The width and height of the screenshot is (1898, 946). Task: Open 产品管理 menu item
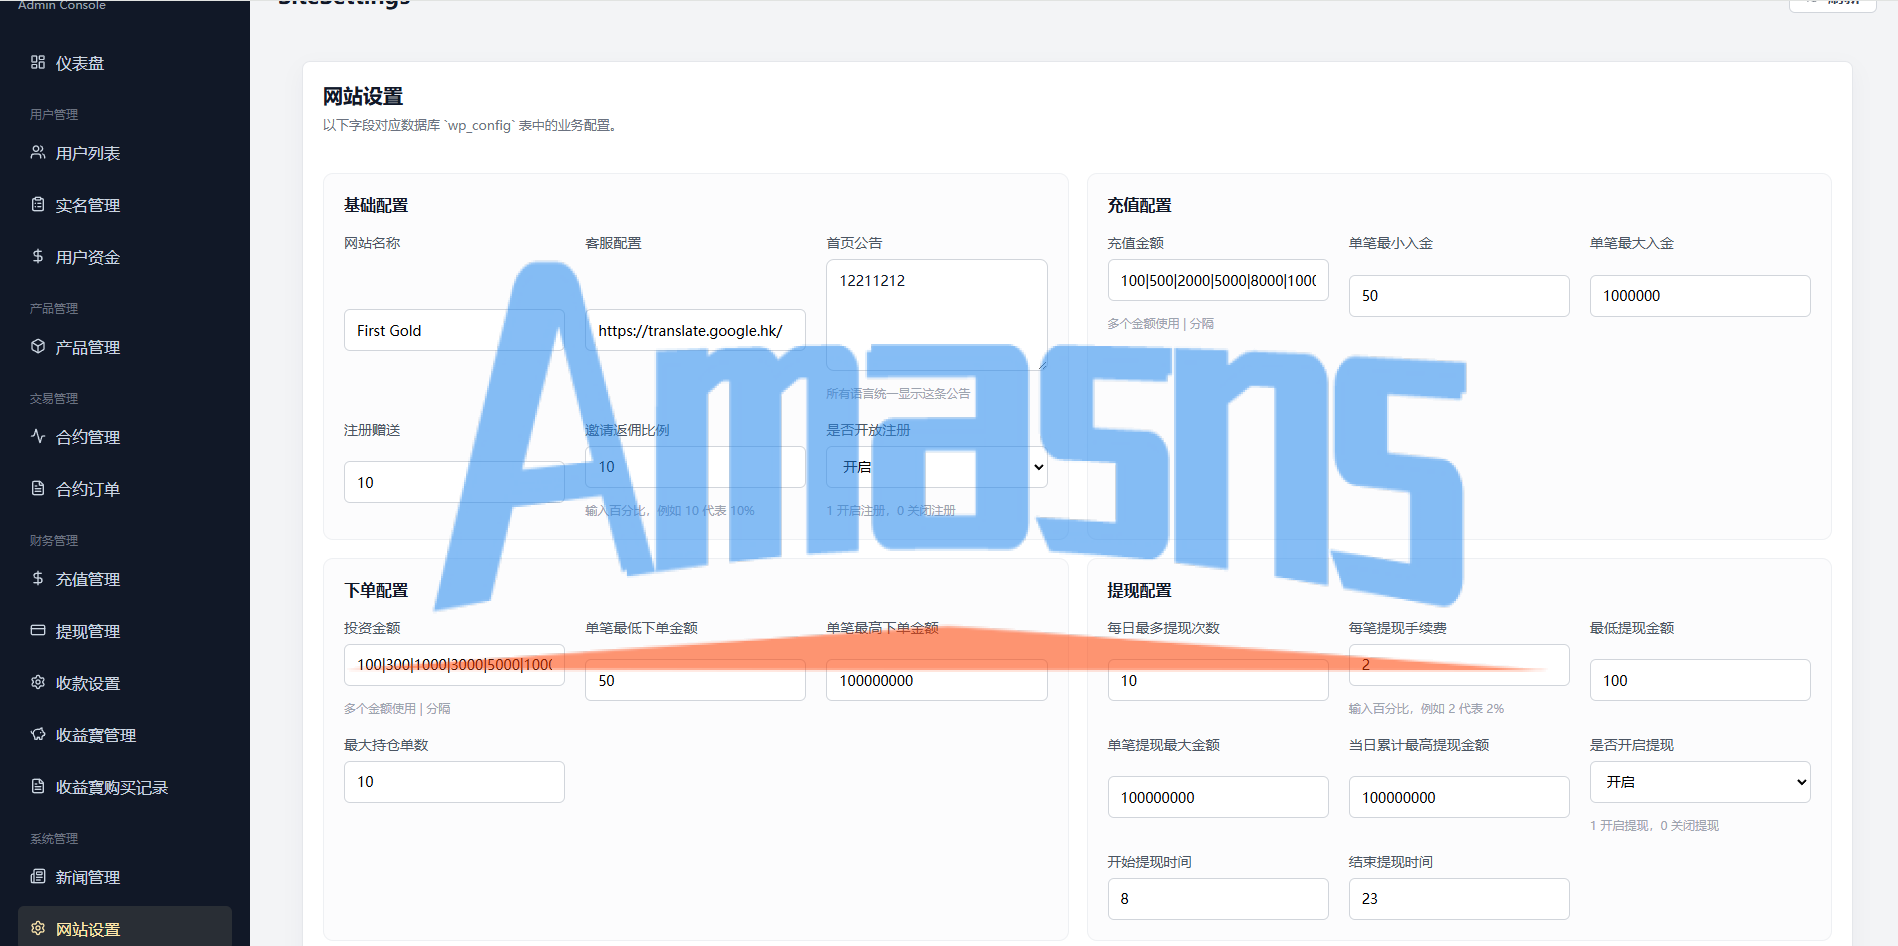pyautogui.click(x=125, y=347)
